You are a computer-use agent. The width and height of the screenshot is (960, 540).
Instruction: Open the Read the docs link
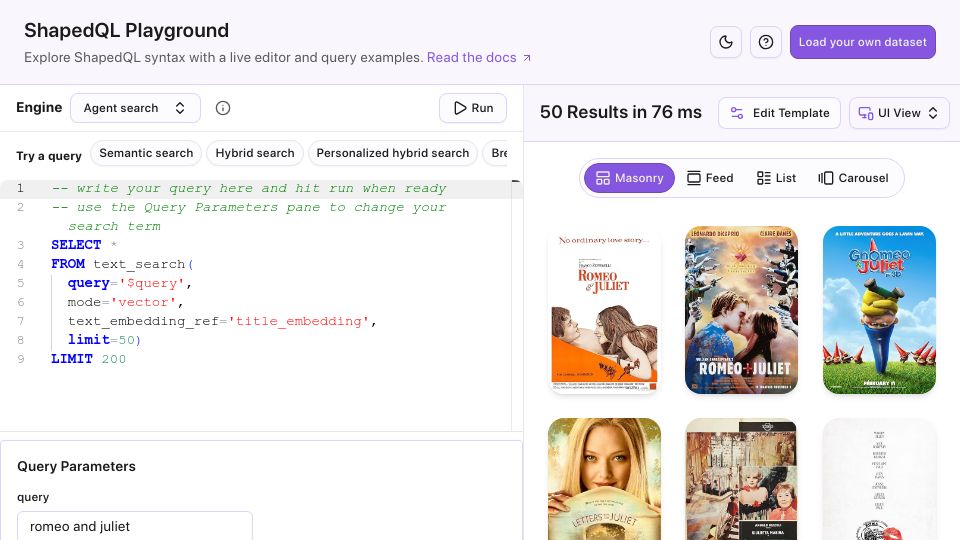click(479, 58)
